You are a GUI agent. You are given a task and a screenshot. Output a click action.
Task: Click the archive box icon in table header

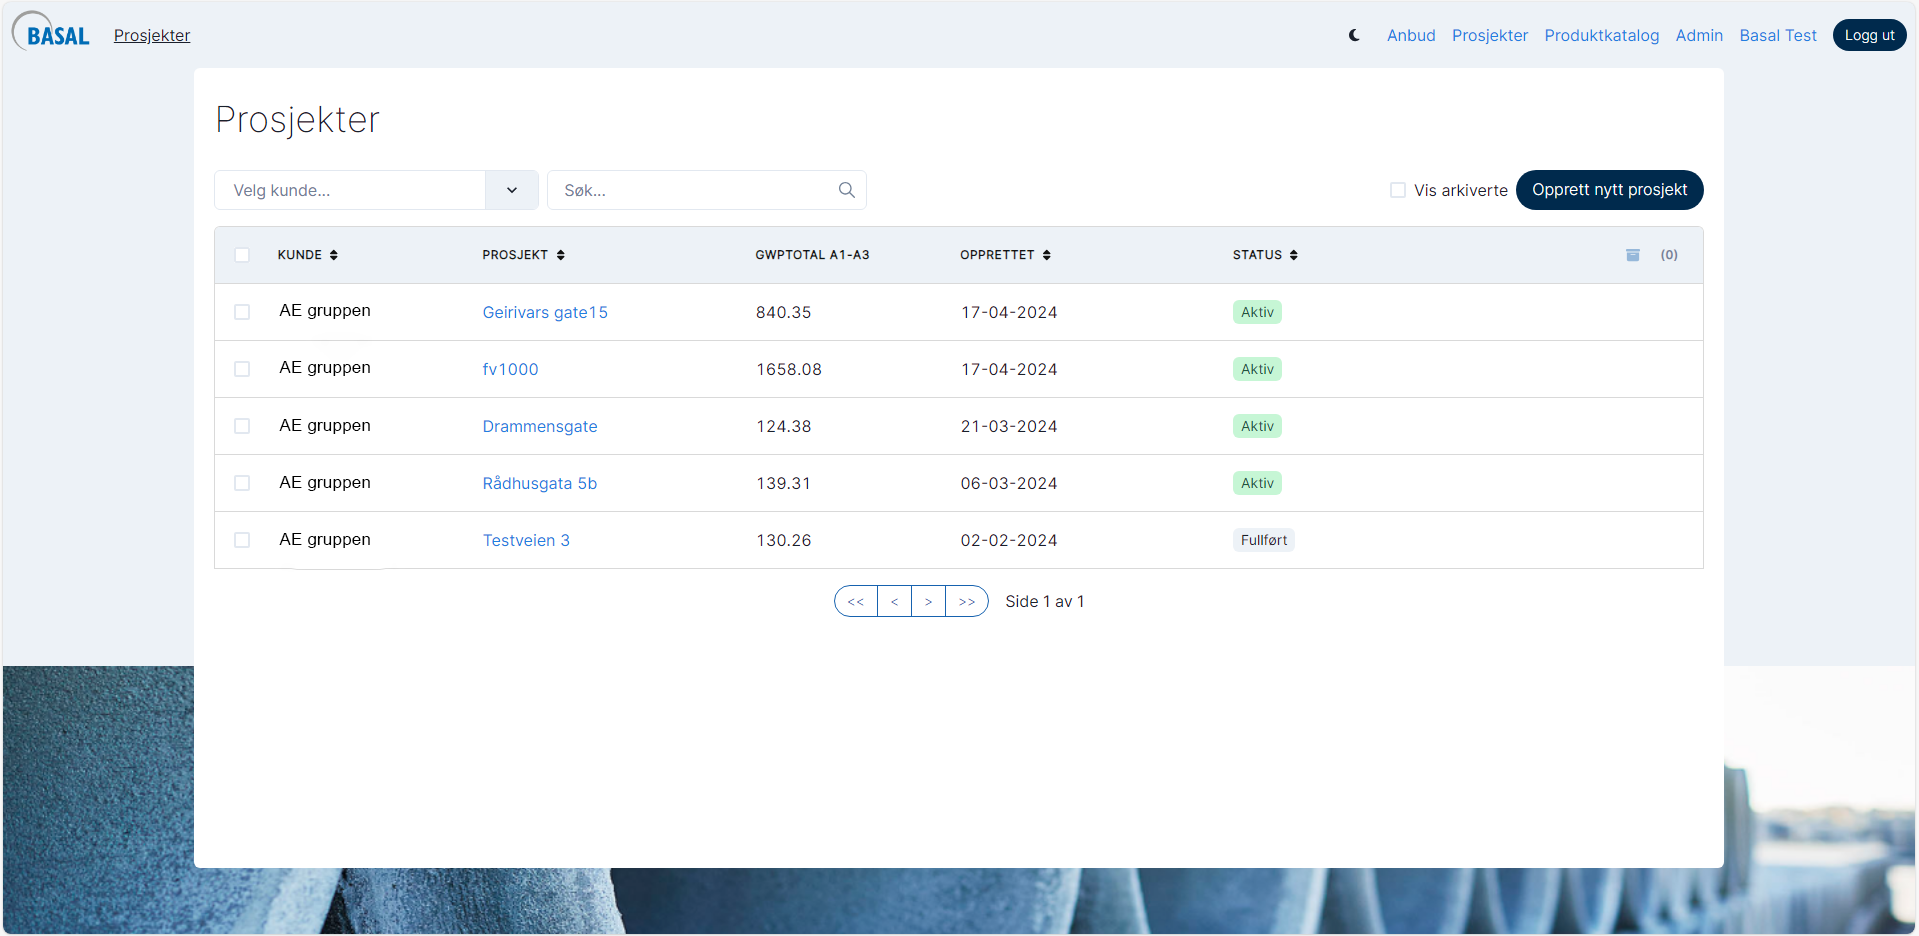pos(1632,255)
